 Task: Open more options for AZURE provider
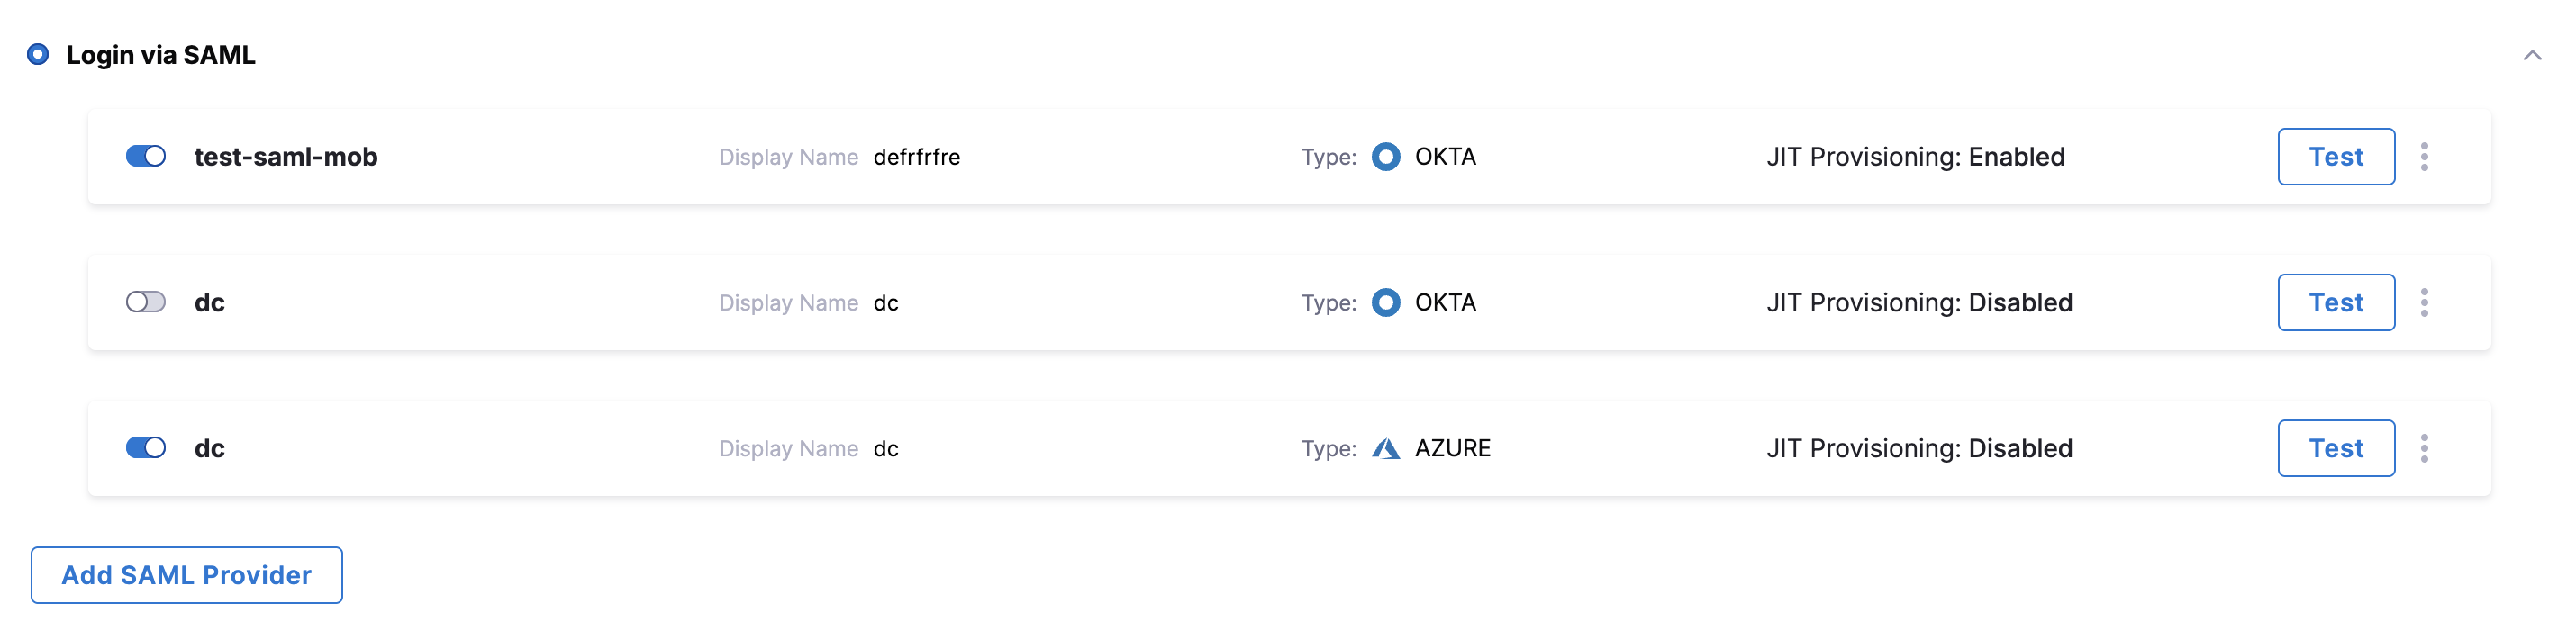tap(2423, 448)
